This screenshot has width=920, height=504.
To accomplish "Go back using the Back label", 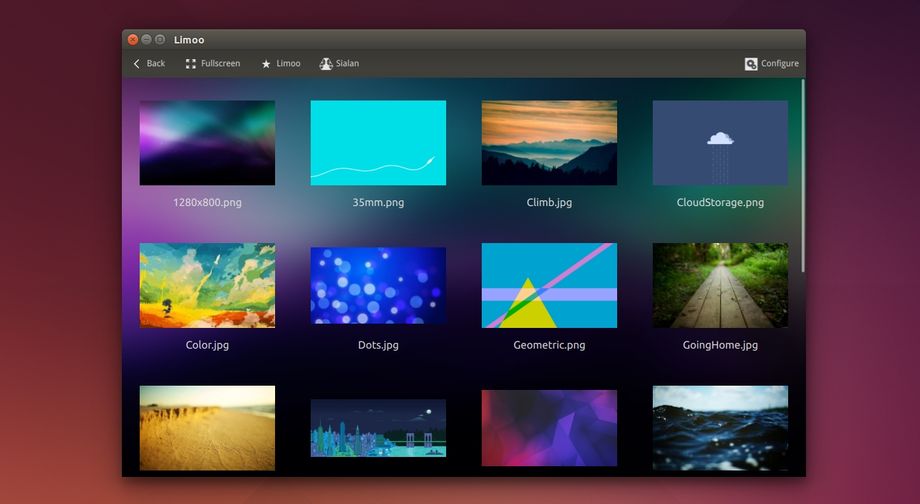I will (155, 63).
